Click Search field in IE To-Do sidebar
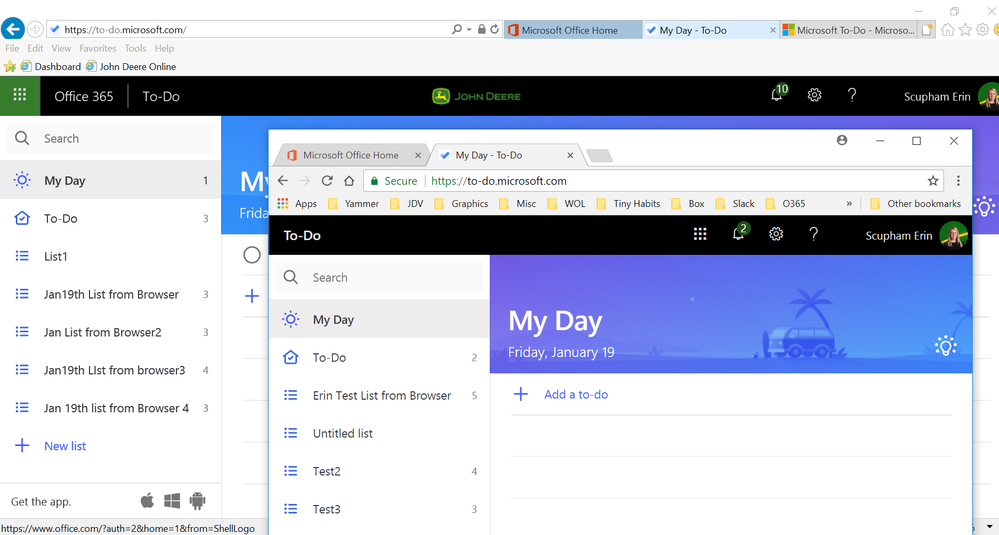 tap(111, 138)
